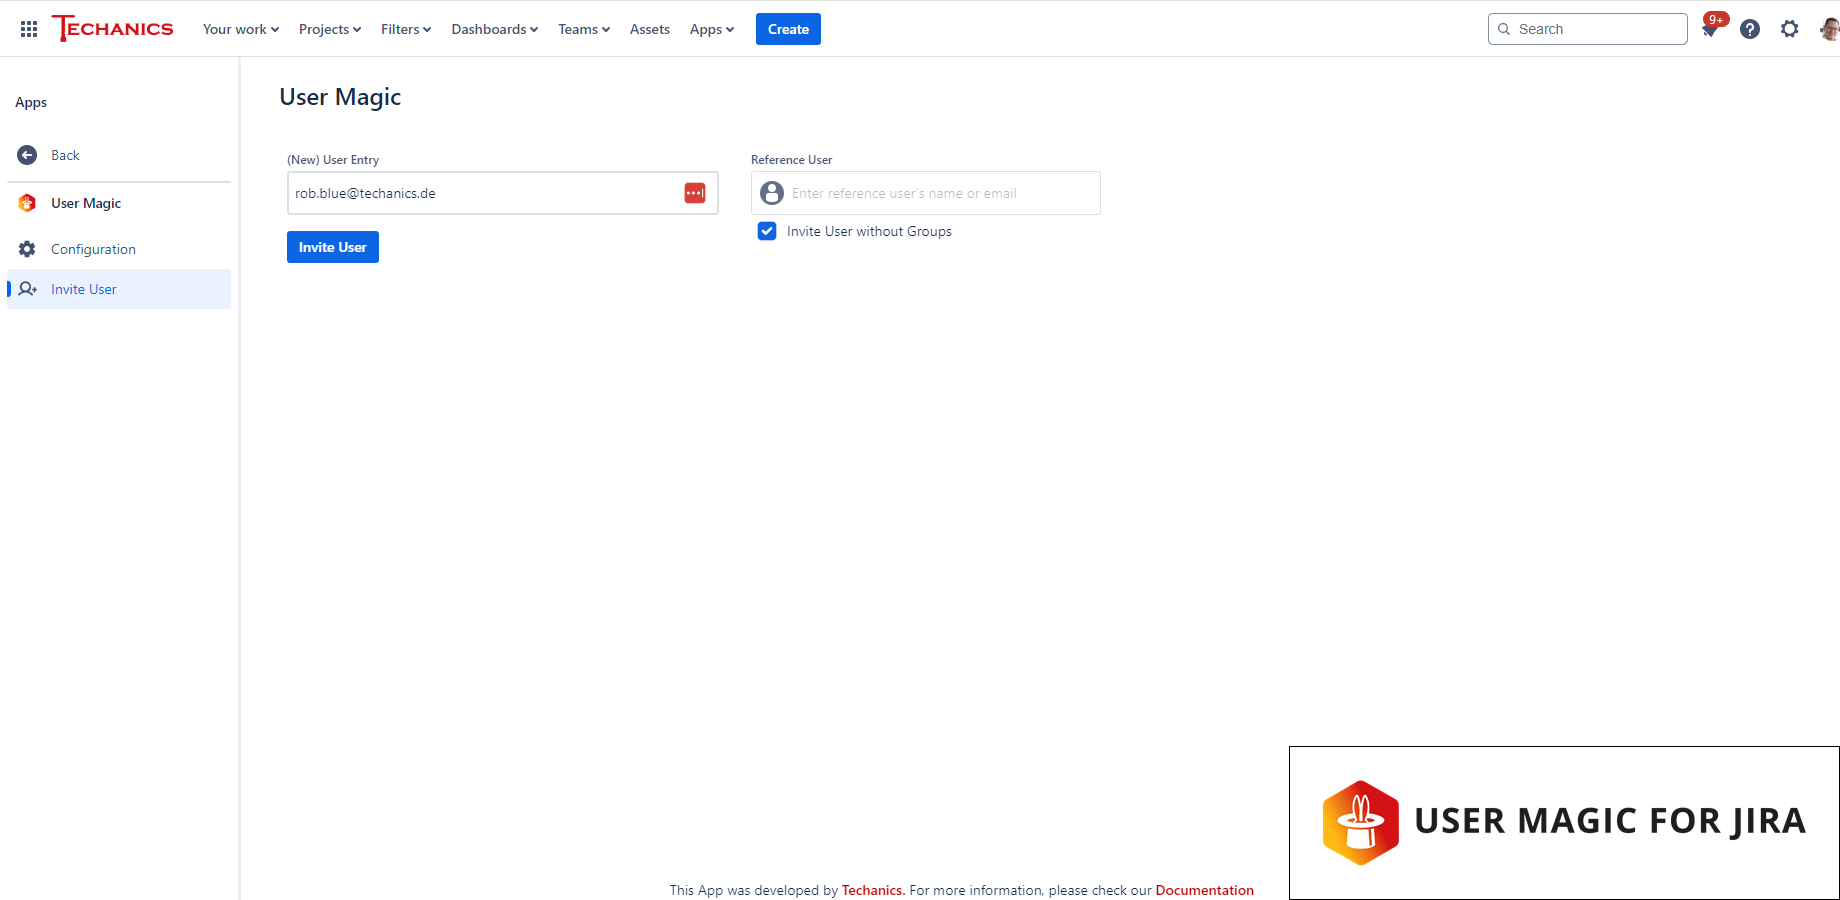Uncheck Invite User without Groups
The height and width of the screenshot is (900, 1840).
point(767,231)
